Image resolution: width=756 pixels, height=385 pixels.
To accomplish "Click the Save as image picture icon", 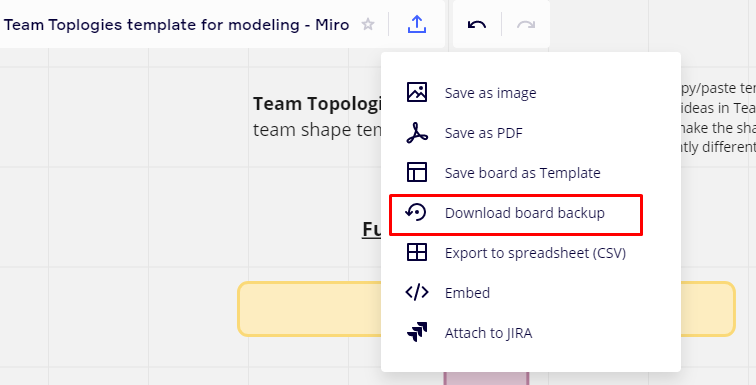I will (x=417, y=92).
